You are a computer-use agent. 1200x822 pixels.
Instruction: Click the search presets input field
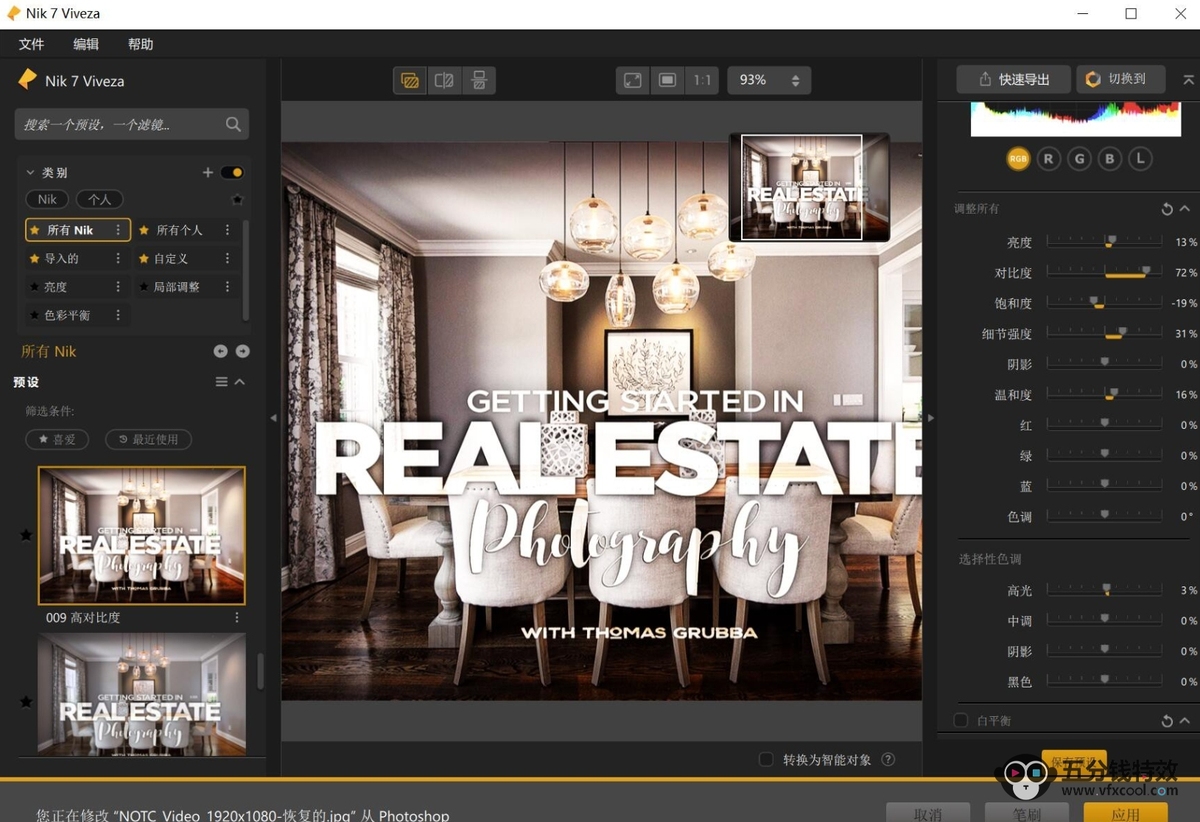tap(132, 124)
